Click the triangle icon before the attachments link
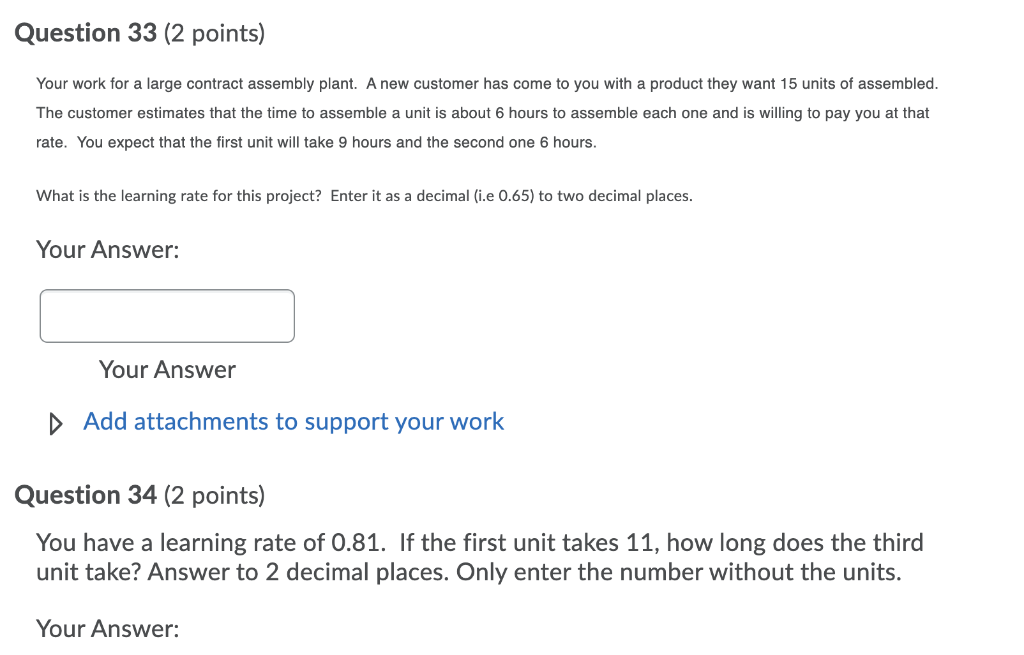This screenshot has width=1024, height=655. [55, 423]
